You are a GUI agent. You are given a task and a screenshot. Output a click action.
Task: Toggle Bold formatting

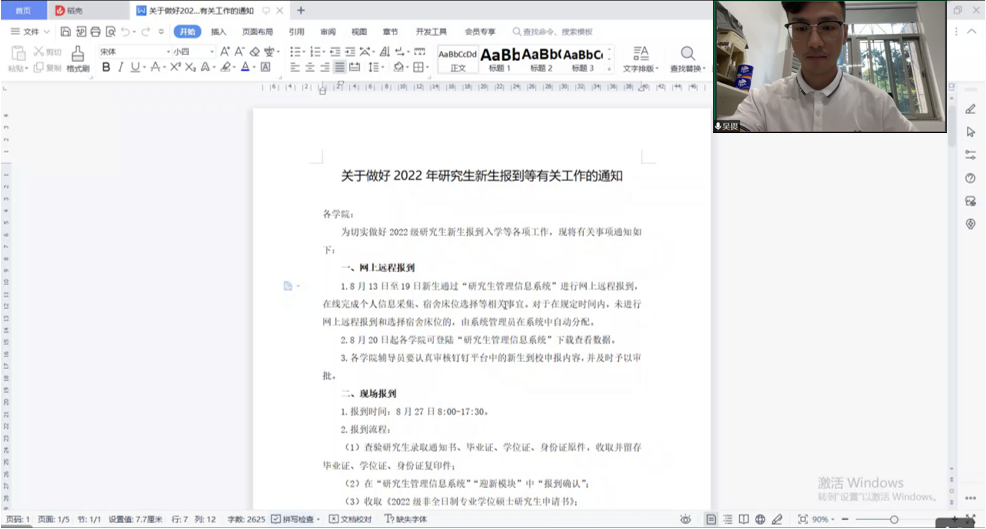pyautogui.click(x=106, y=67)
